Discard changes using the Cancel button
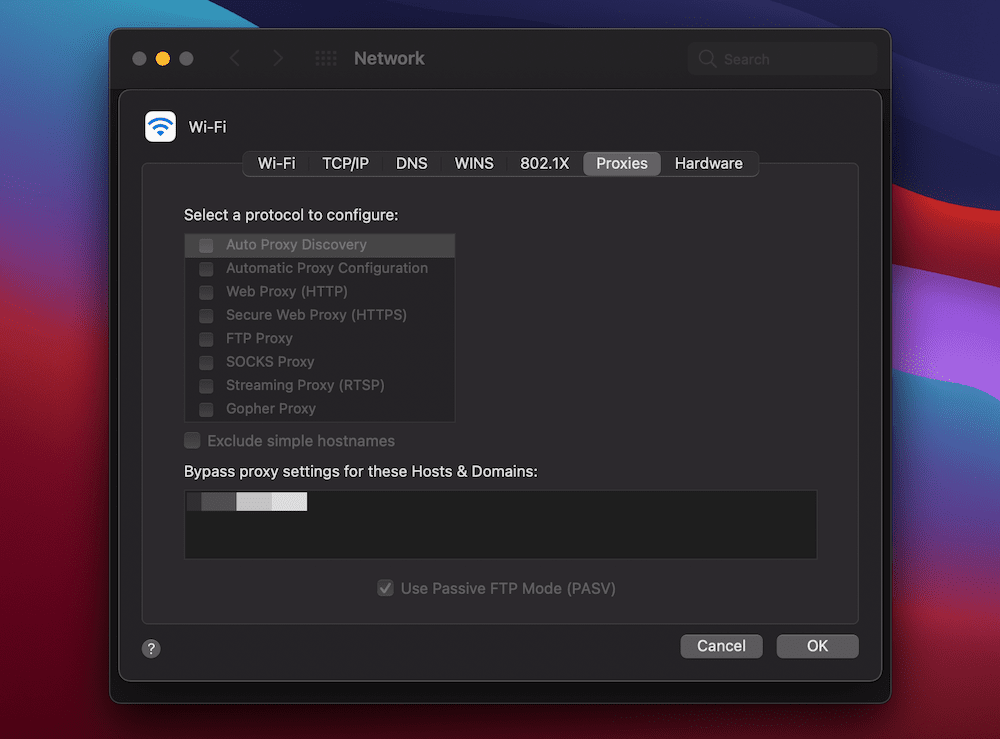 click(x=721, y=645)
